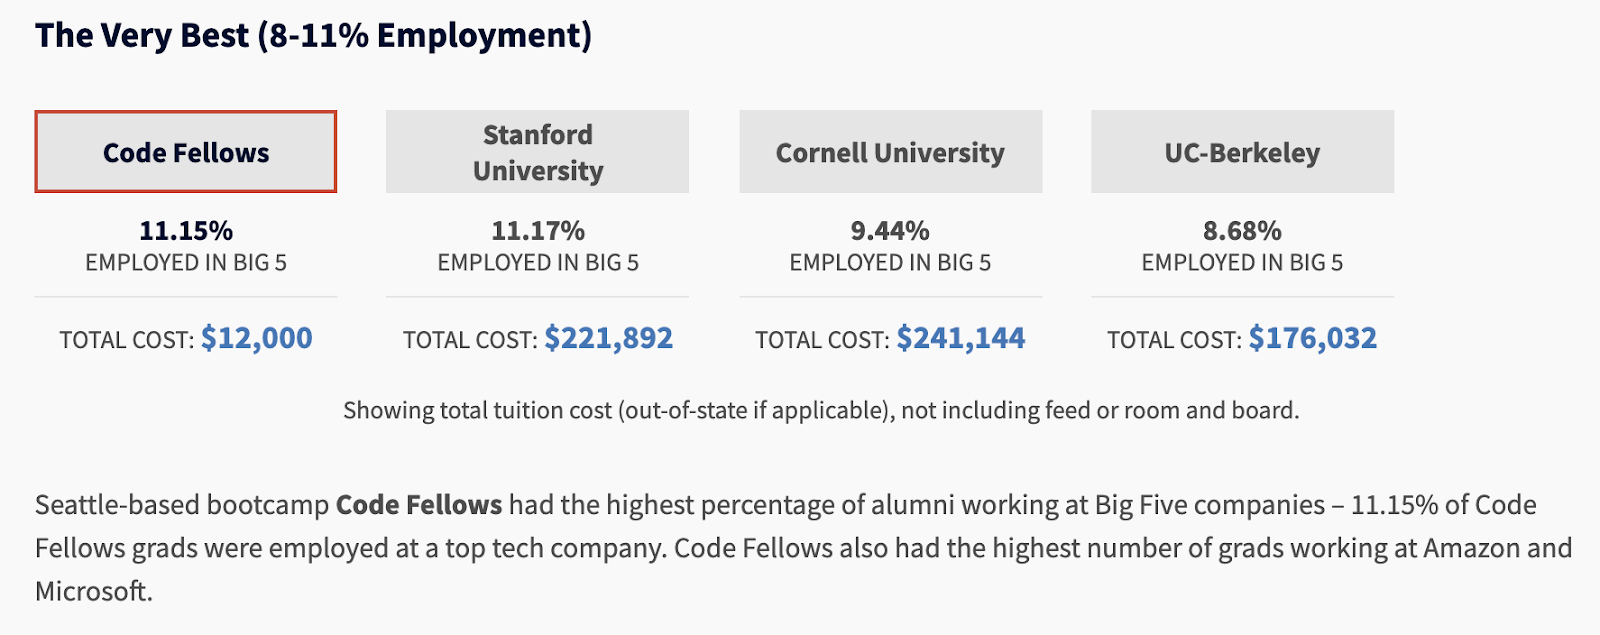1600x635 pixels.
Task: Click the 11.15% employment figure
Action: click(x=186, y=231)
